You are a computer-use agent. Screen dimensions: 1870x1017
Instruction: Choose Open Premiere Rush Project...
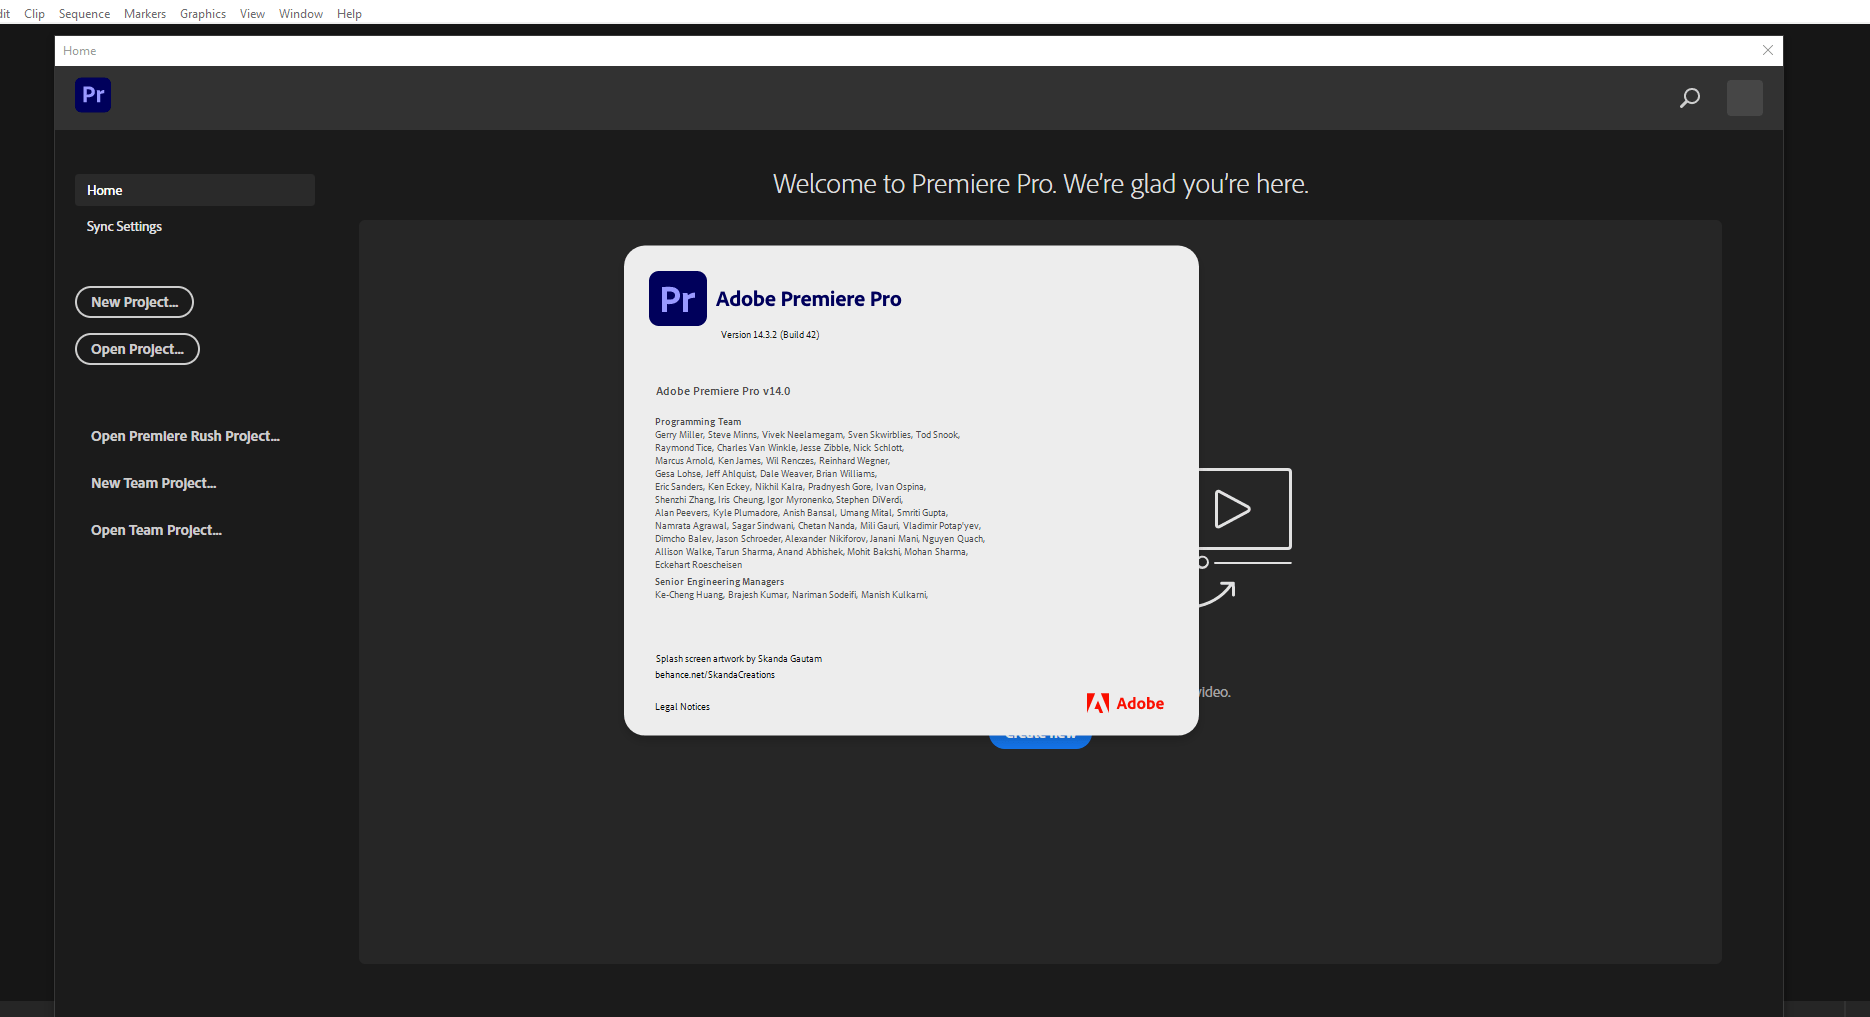185,436
